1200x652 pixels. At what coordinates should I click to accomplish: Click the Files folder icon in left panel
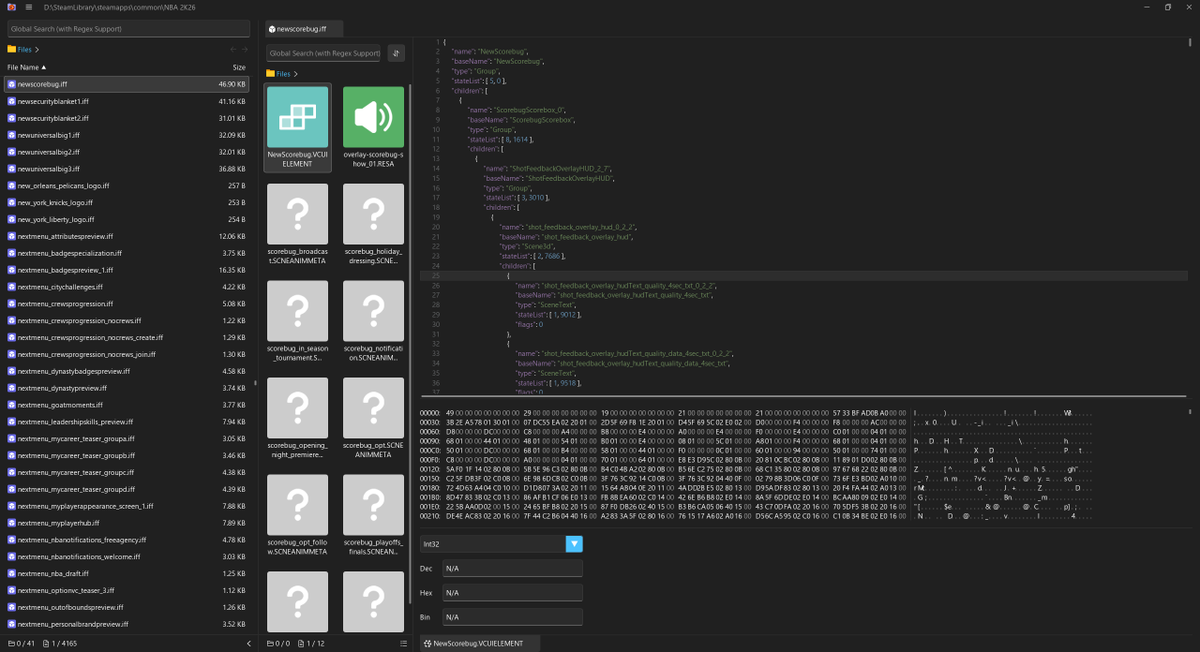(12, 49)
